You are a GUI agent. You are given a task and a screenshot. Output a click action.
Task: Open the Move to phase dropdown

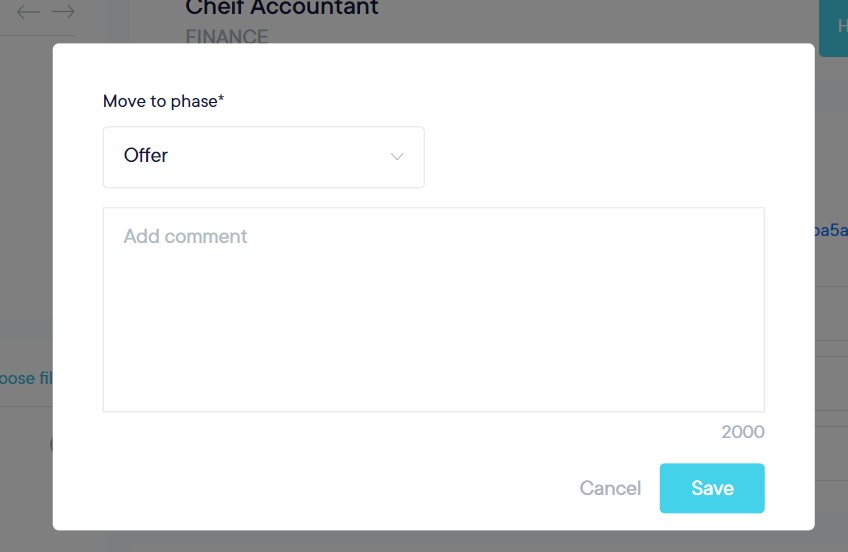(263, 157)
